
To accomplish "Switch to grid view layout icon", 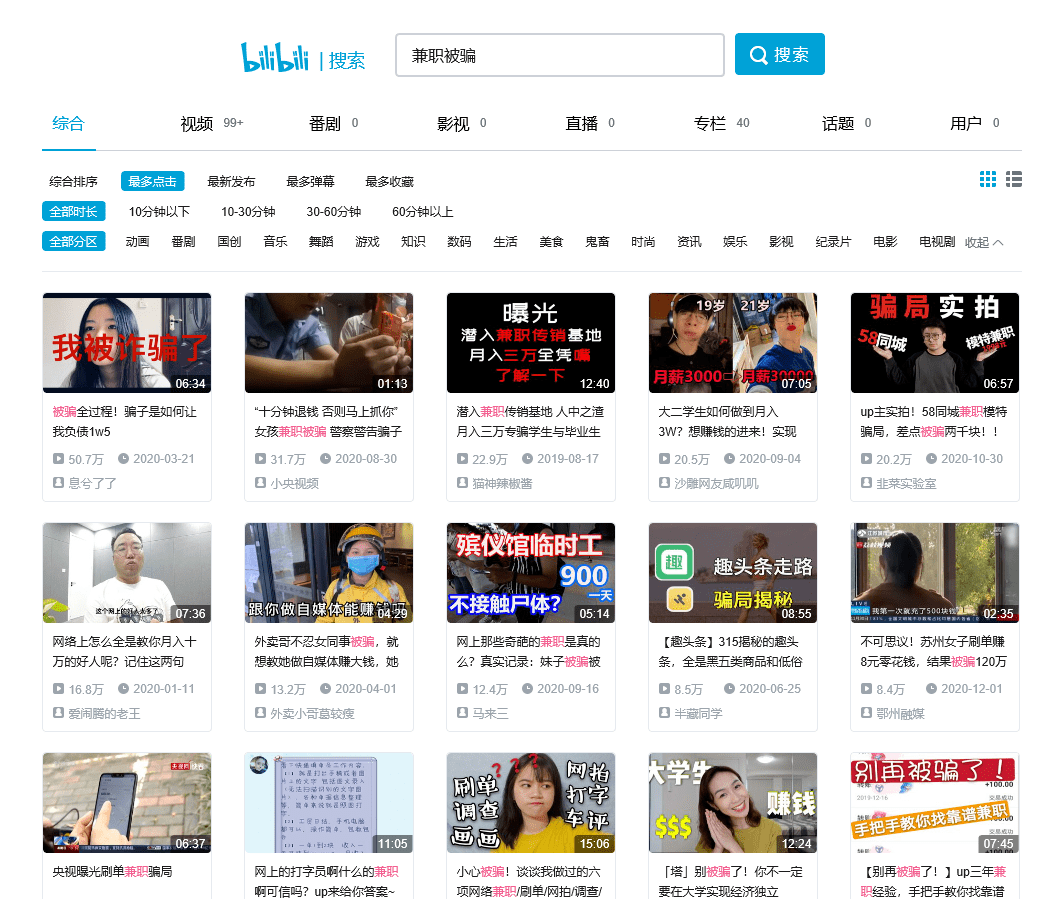I will tap(988, 179).
